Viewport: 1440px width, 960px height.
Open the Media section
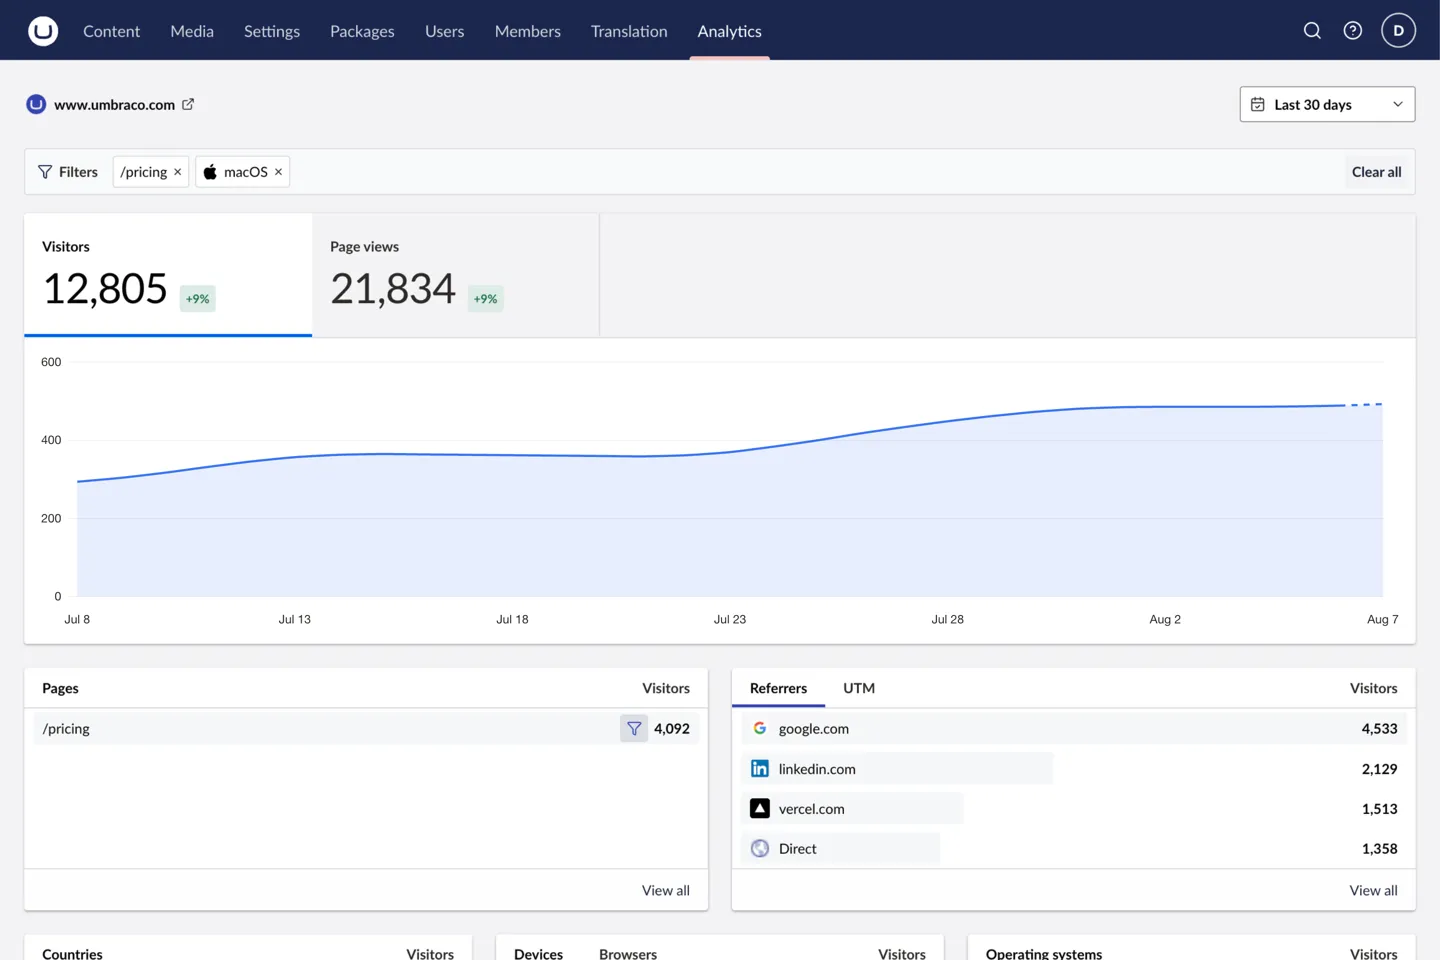pyautogui.click(x=192, y=31)
